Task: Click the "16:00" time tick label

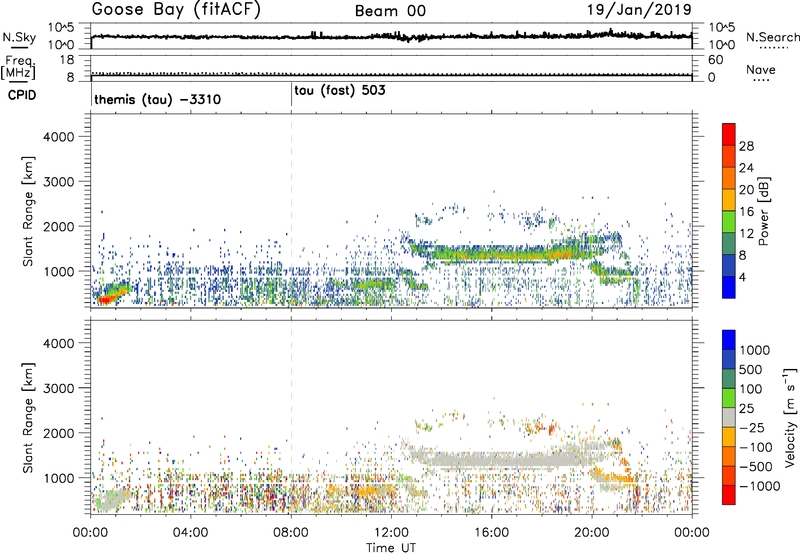Action: tap(491, 533)
